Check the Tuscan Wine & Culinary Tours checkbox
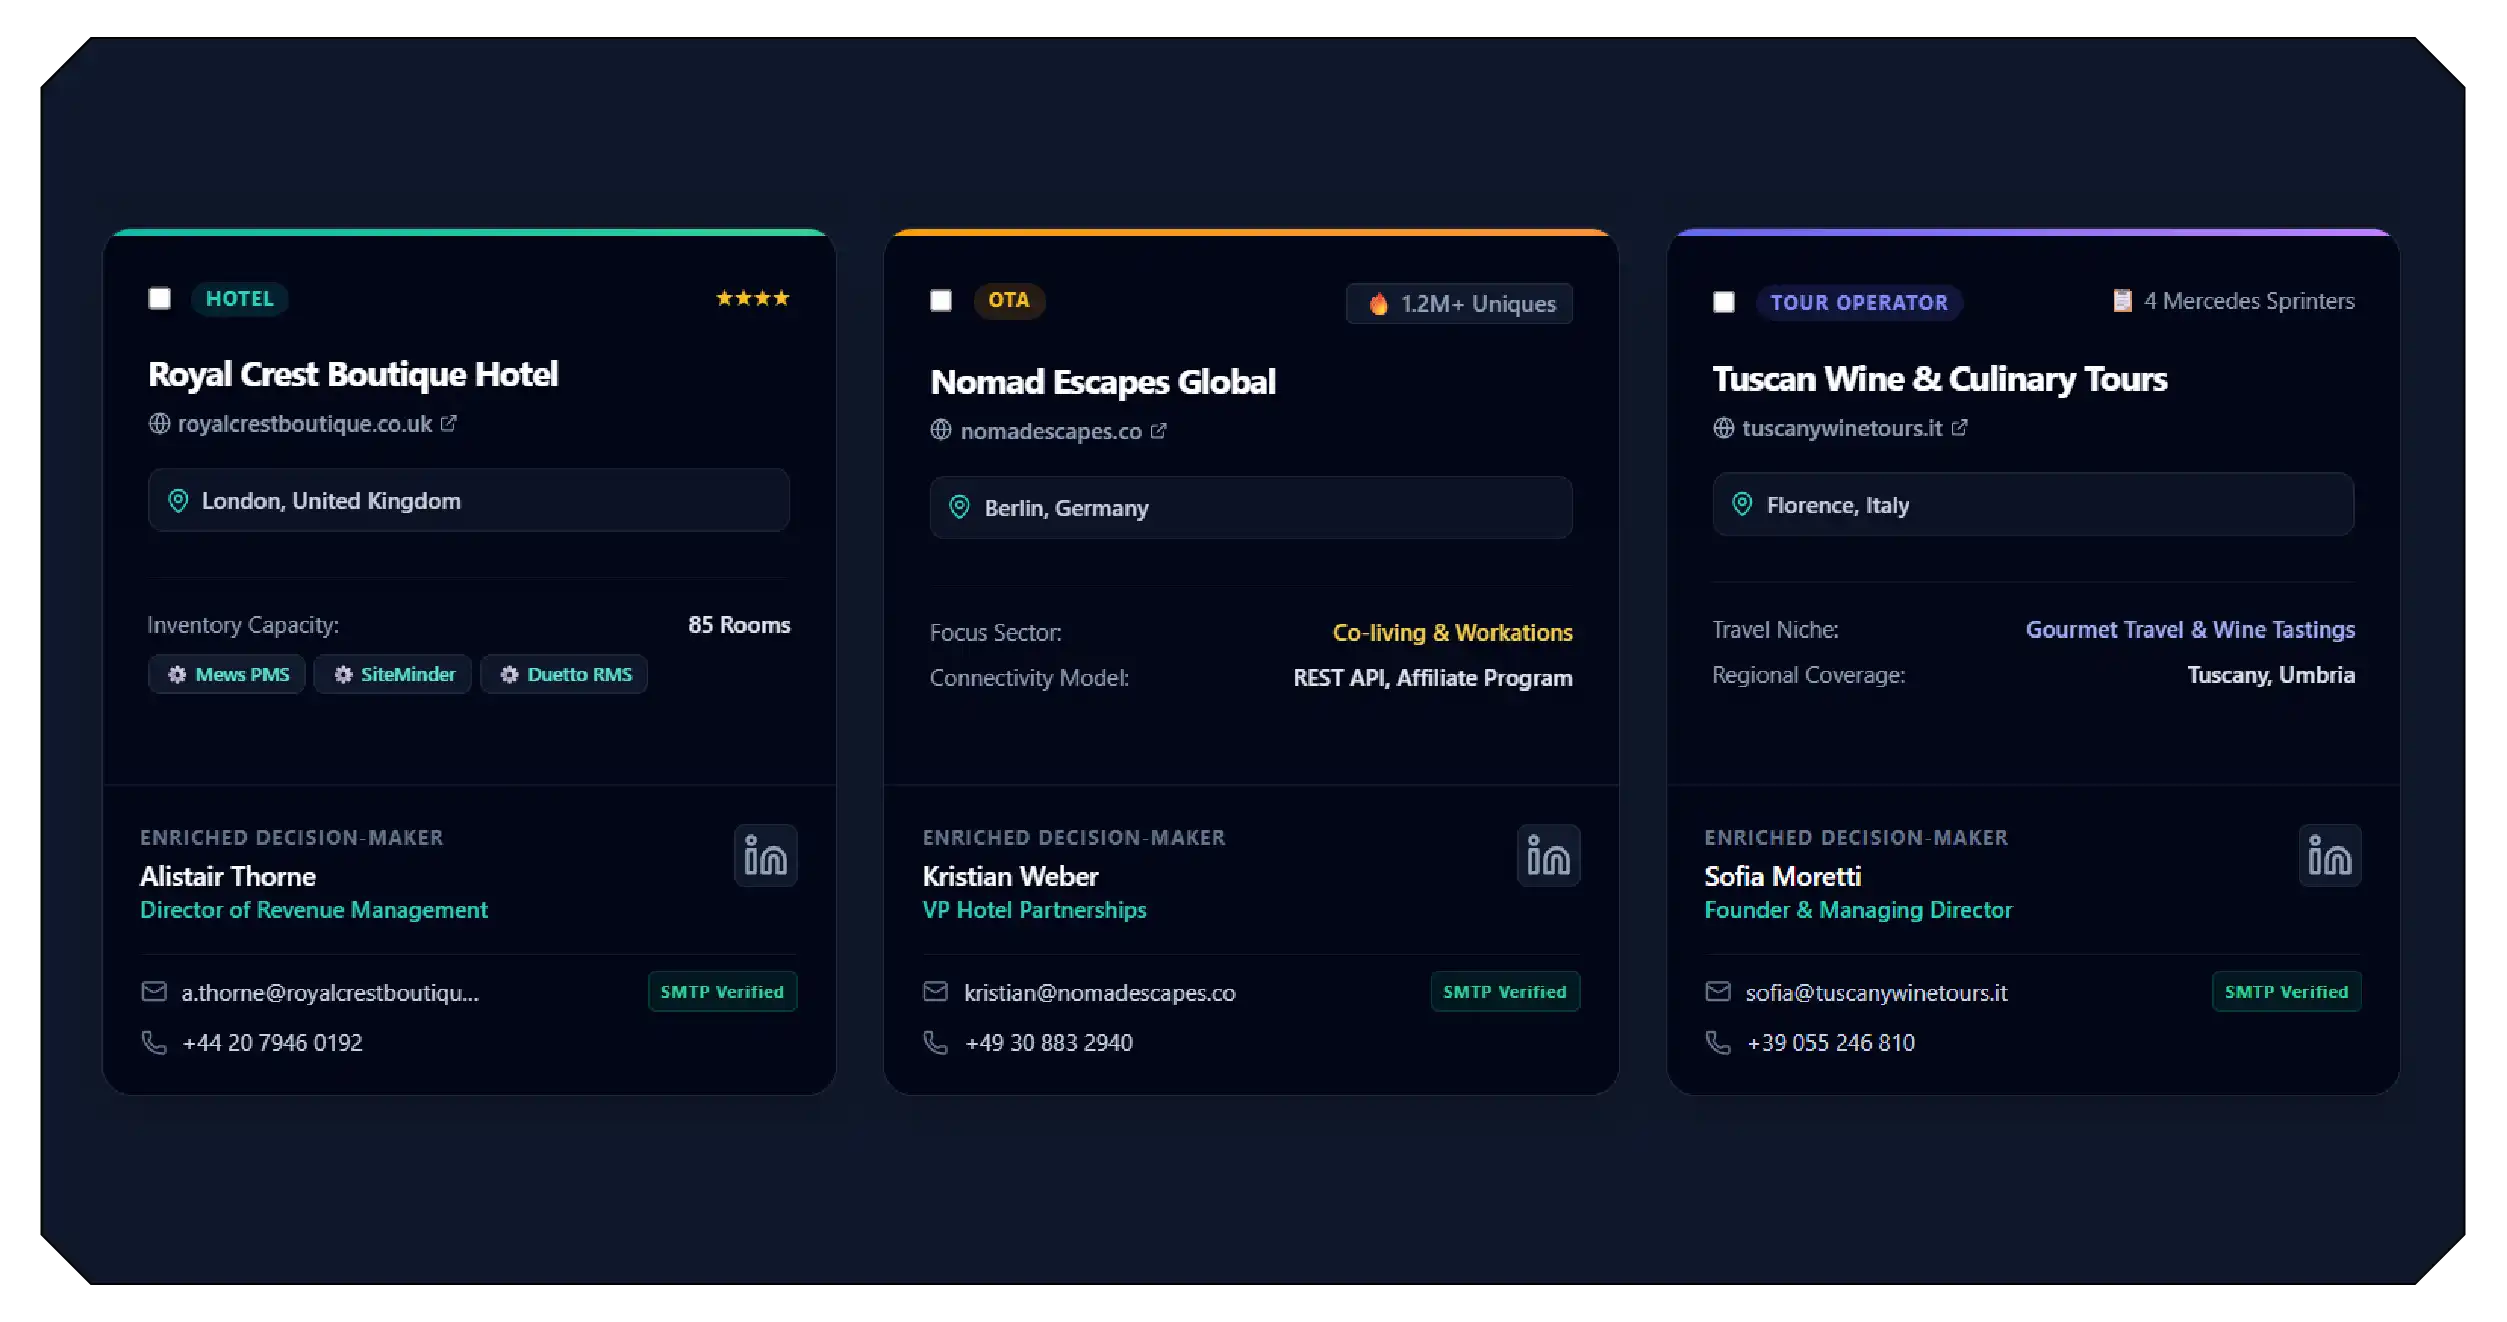 pos(1724,302)
